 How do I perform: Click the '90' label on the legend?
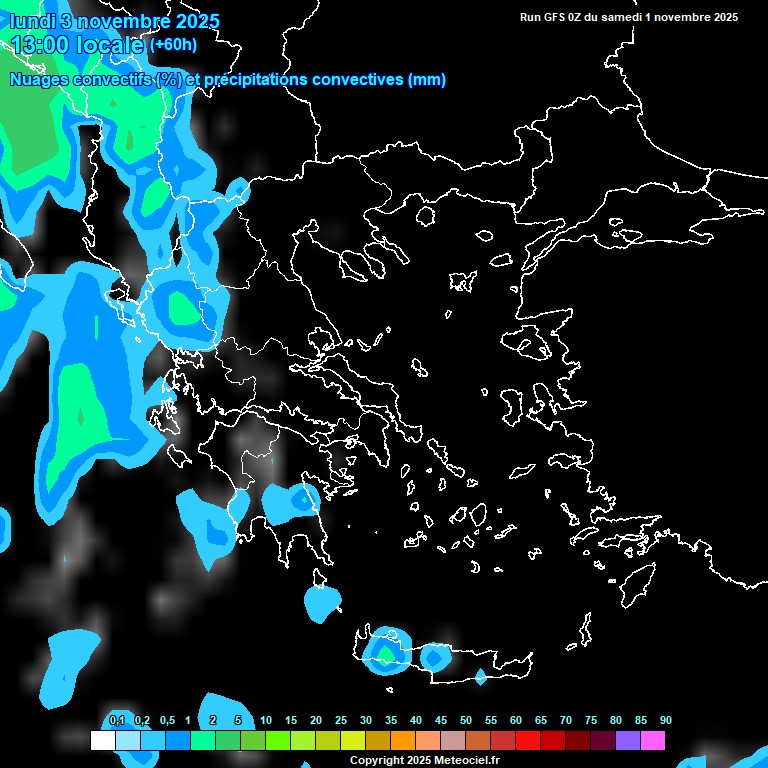pyautogui.click(x=665, y=720)
